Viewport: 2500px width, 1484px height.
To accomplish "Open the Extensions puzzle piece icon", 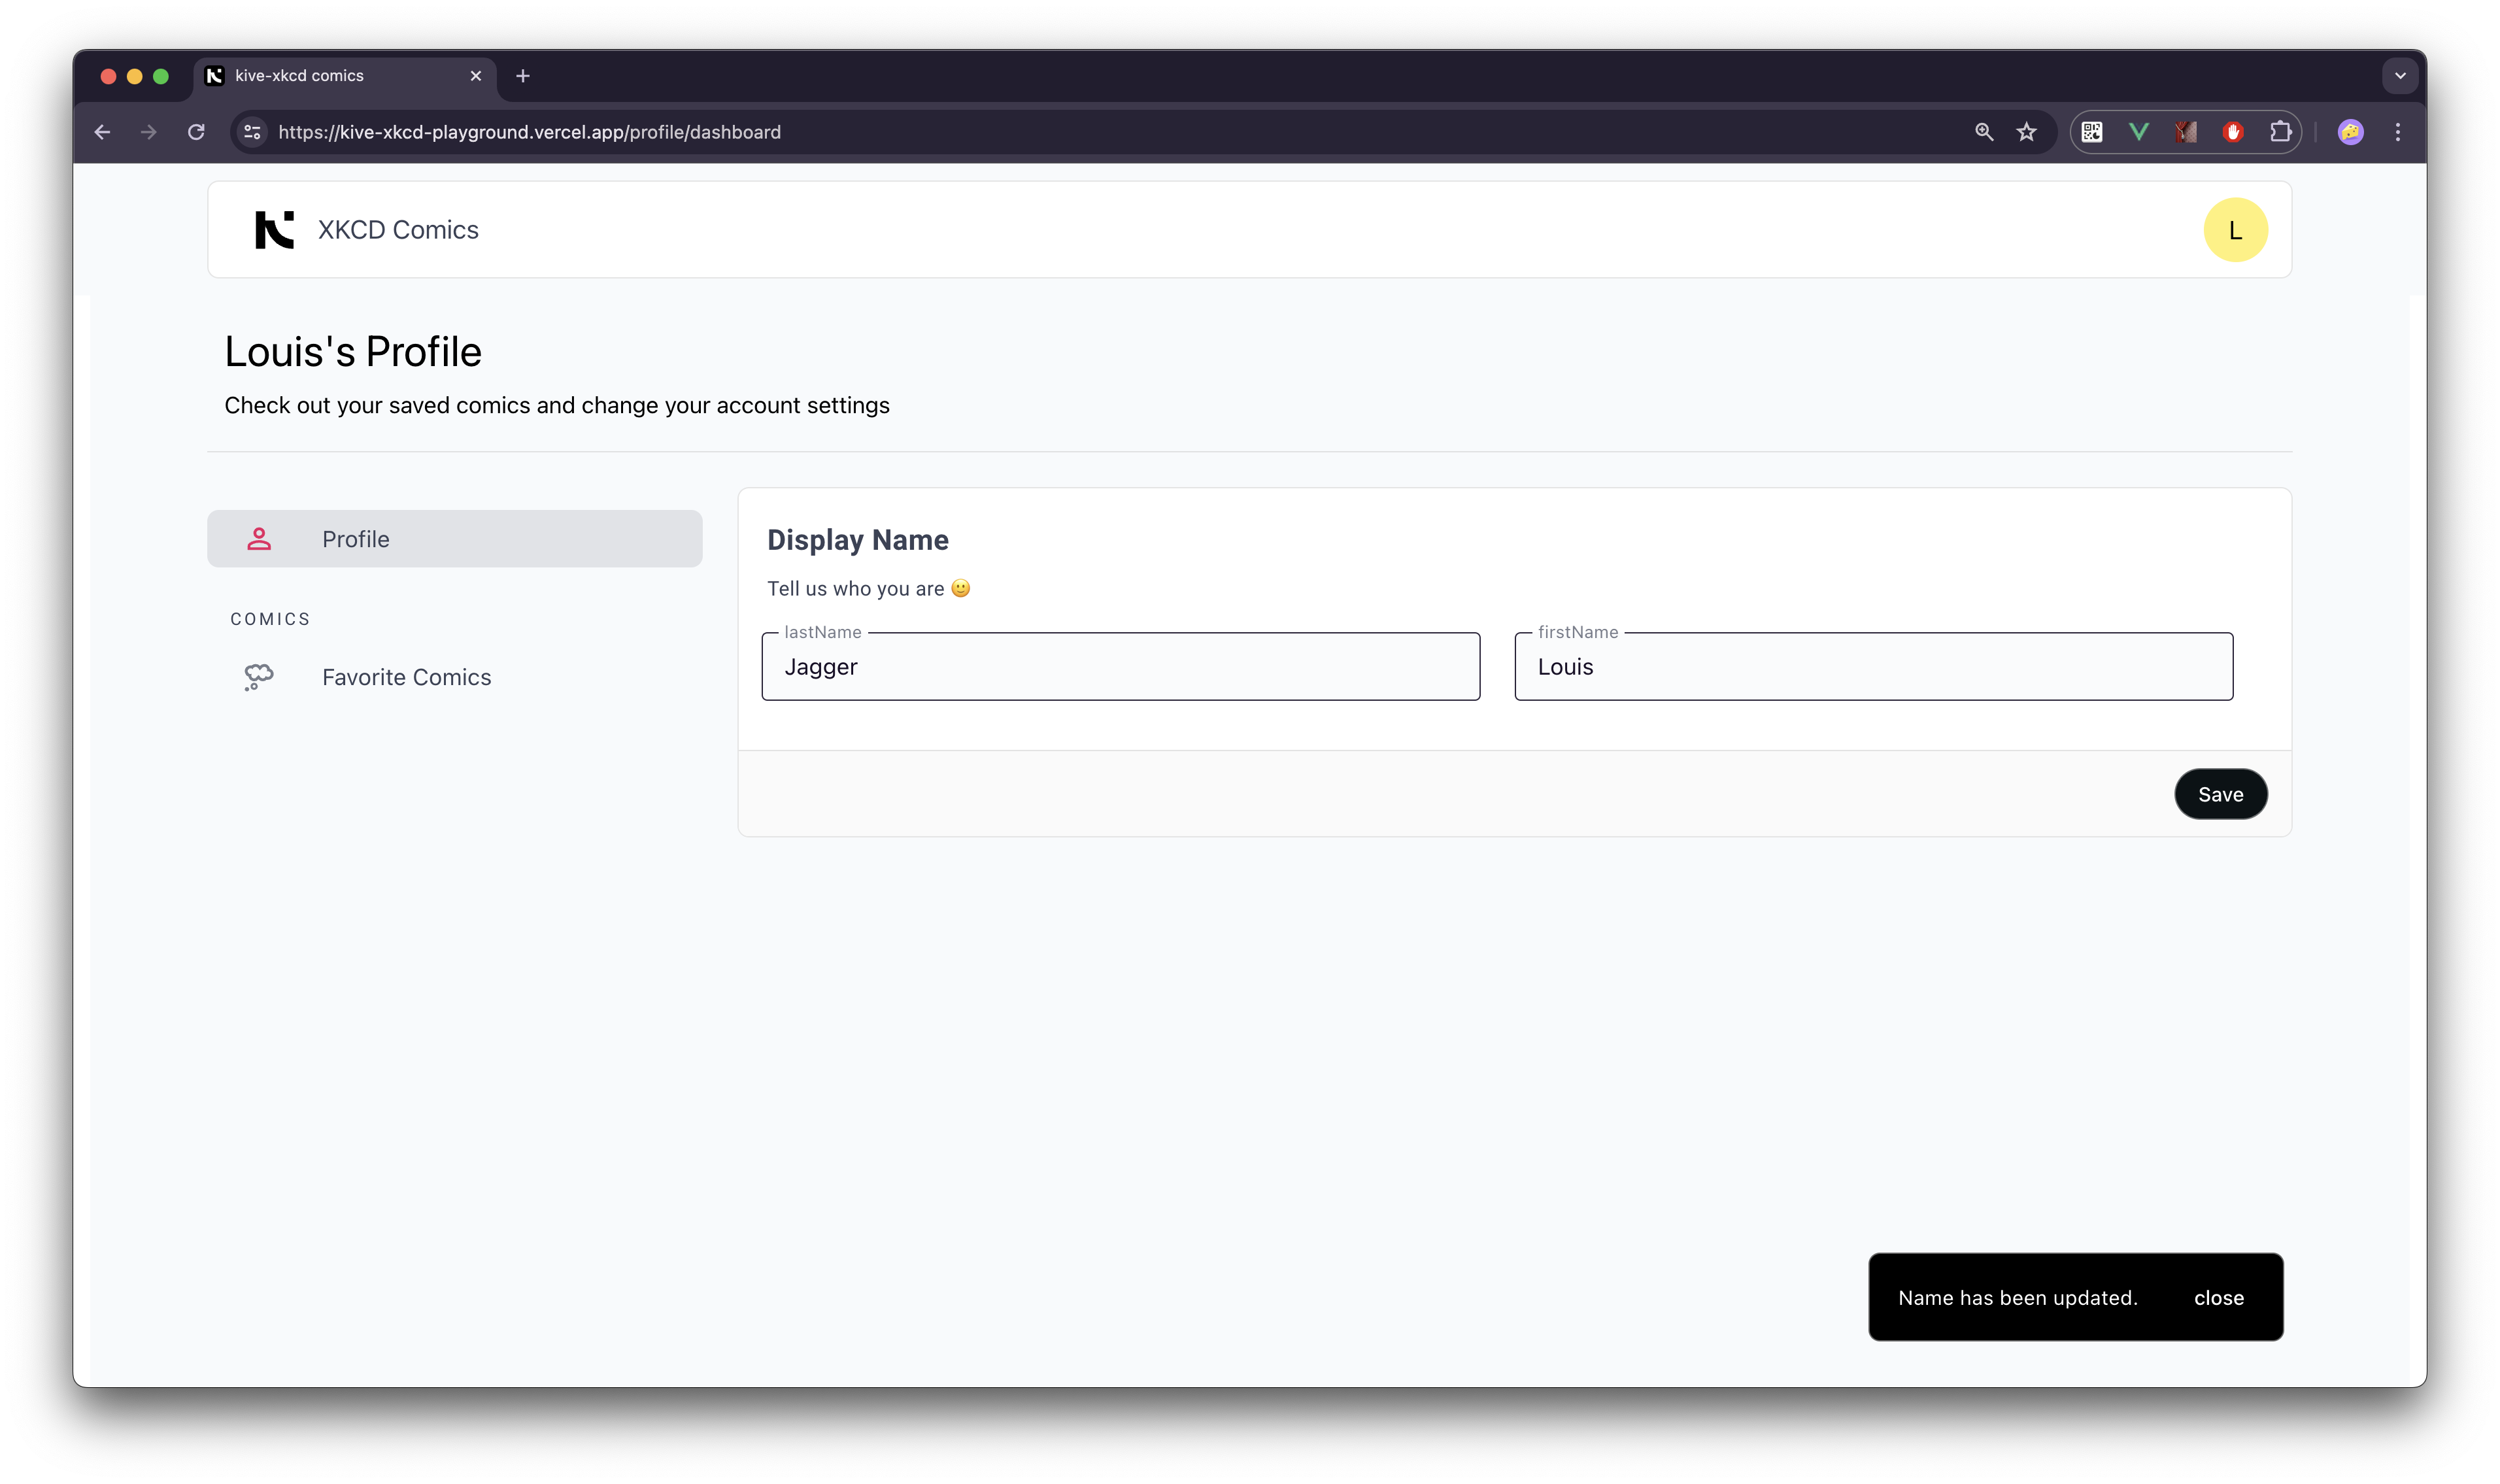I will point(2280,132).
